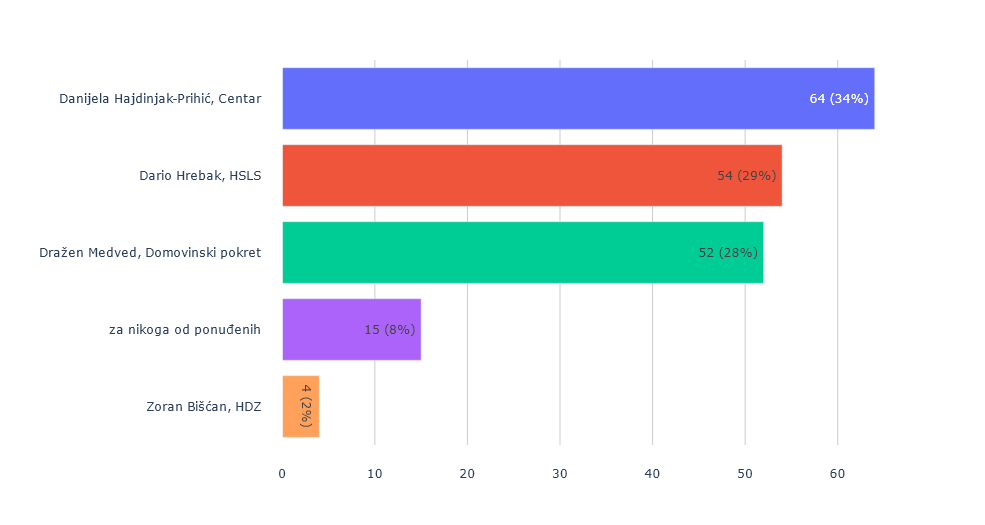Click the '54 (29%)' value label
Image resolution: width=985 pixels, height=525 pixels.
[747, 176]
